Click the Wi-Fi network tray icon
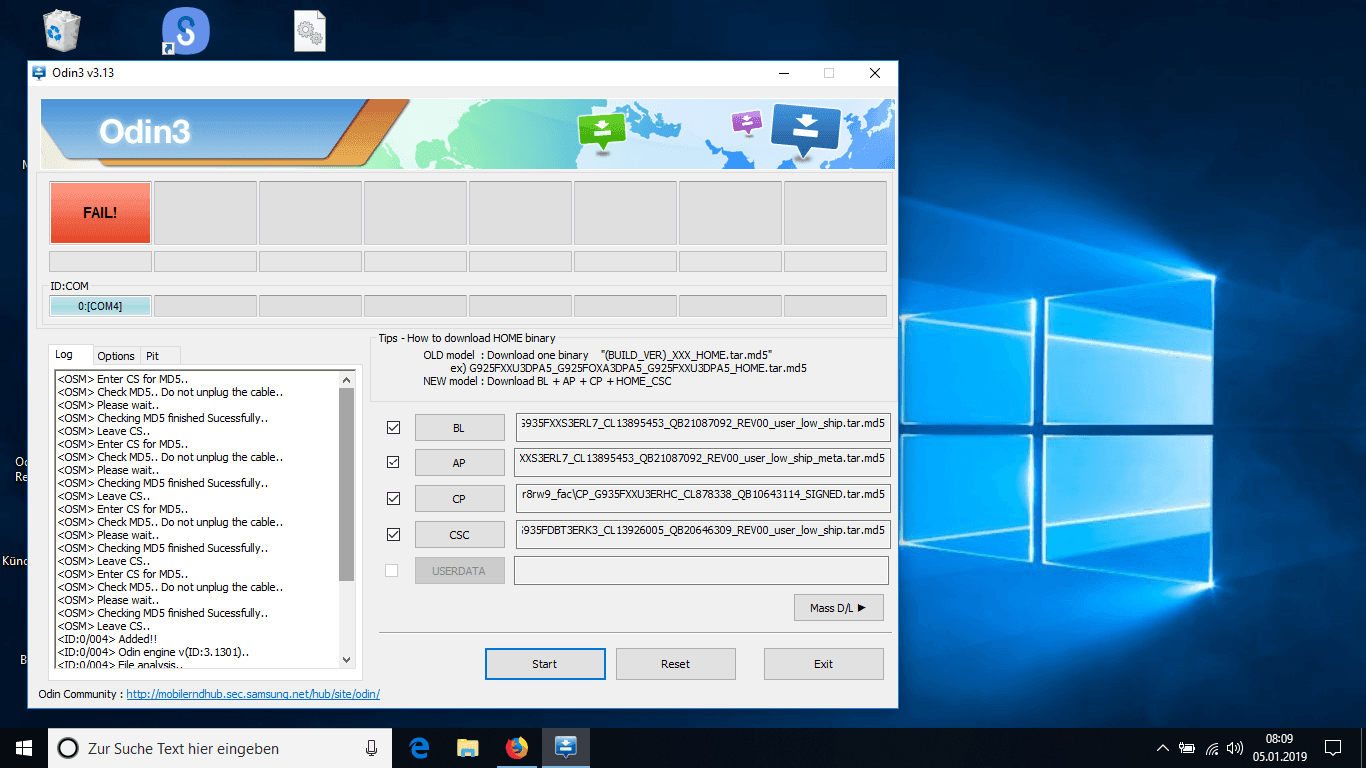The width and height of the screenshot is (1366, 768). (x=1212, y=748)
